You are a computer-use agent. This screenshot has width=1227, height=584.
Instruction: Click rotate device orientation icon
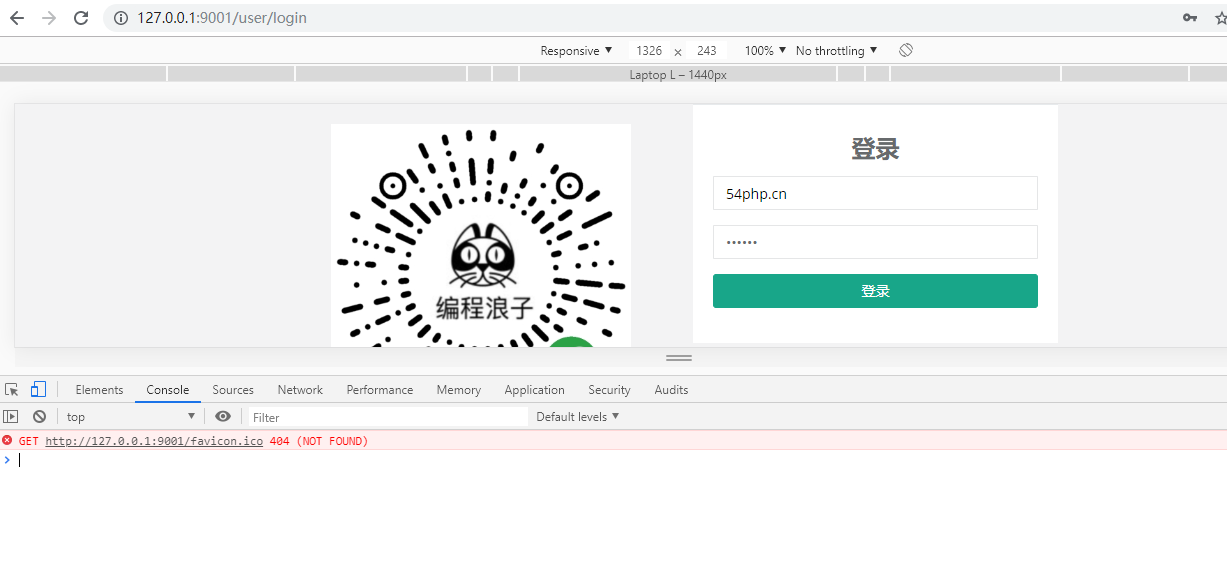tap(906, 50)
